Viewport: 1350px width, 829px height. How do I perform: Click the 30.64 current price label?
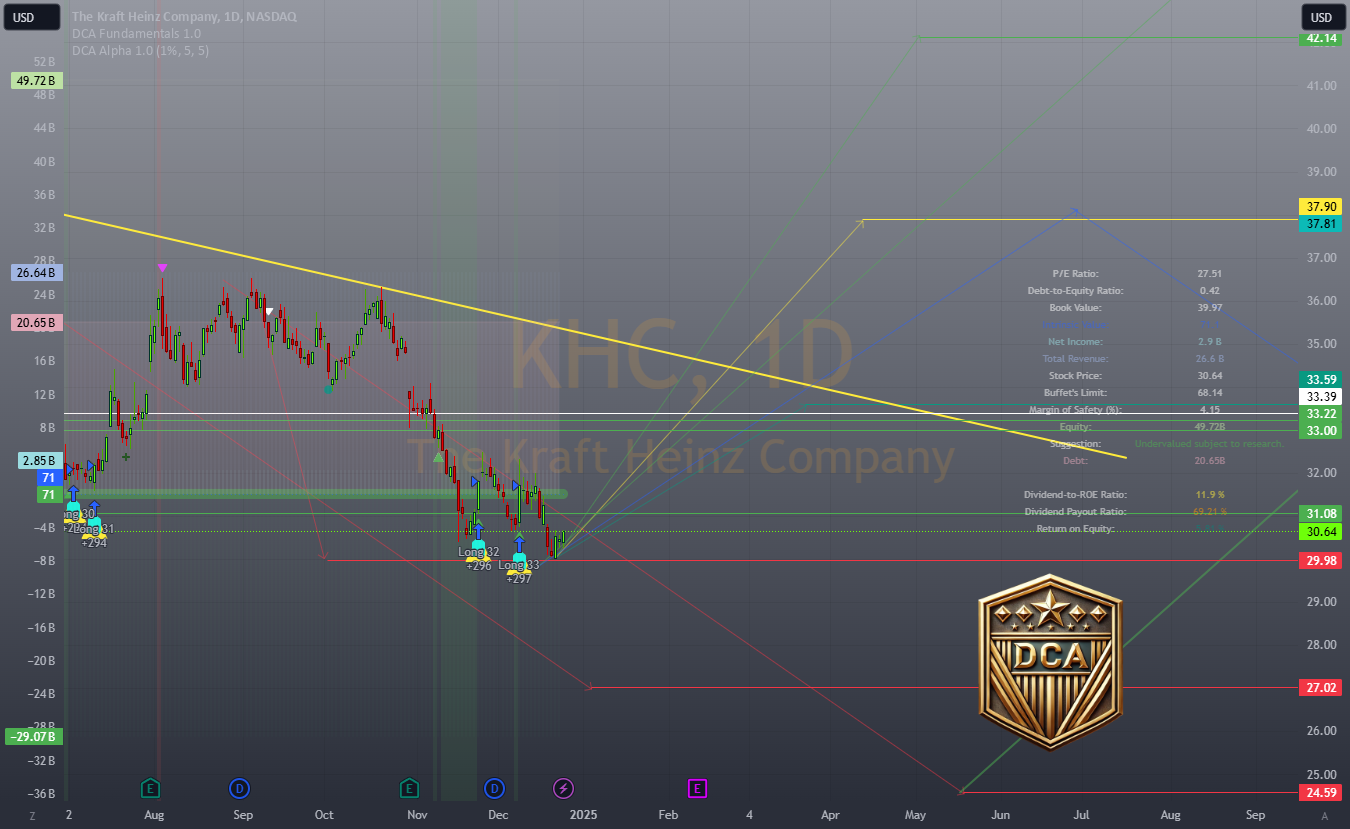pos(1320,532)
